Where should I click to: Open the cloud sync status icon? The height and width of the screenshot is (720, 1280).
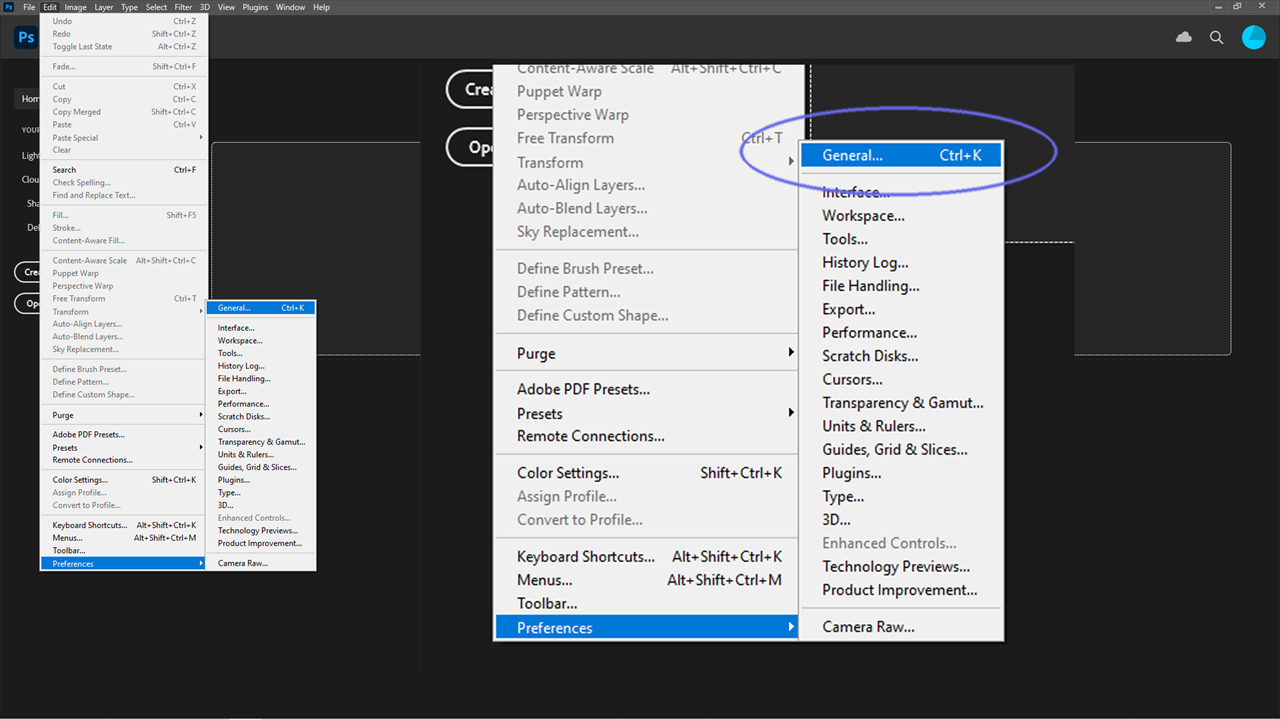pos(1184,37)
